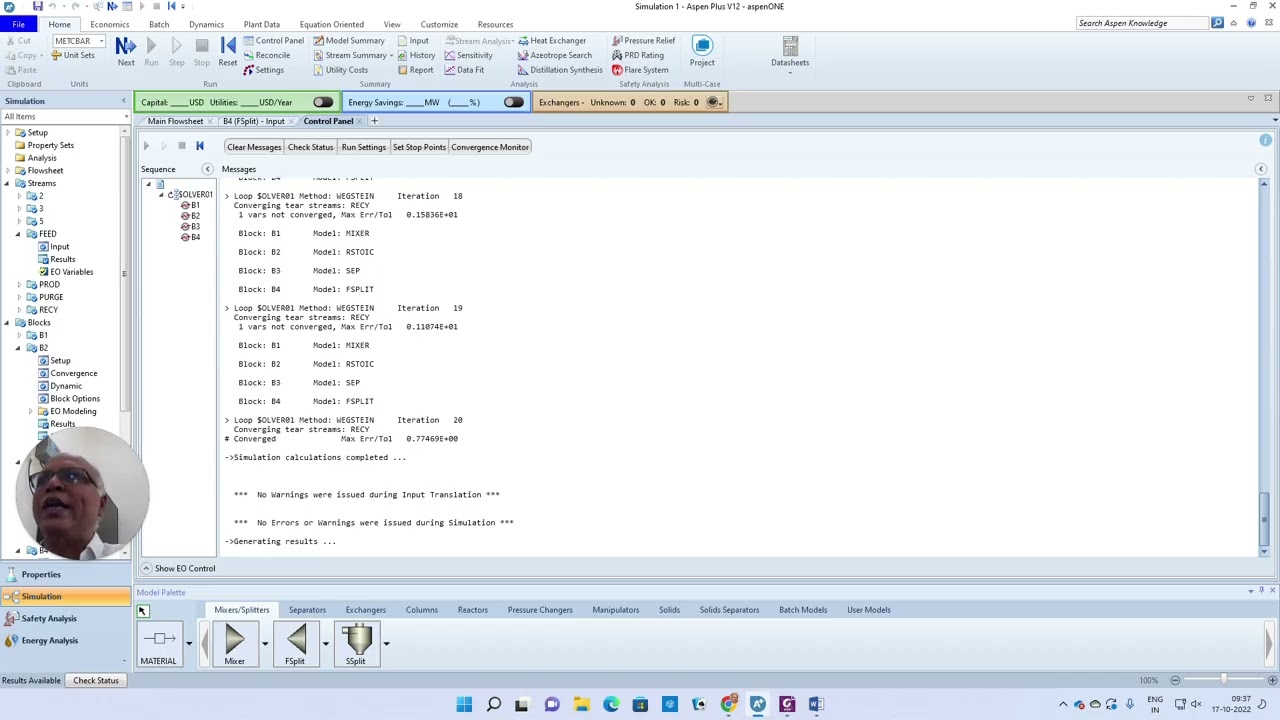Open the Convergence Monitor

pos(489,147)
